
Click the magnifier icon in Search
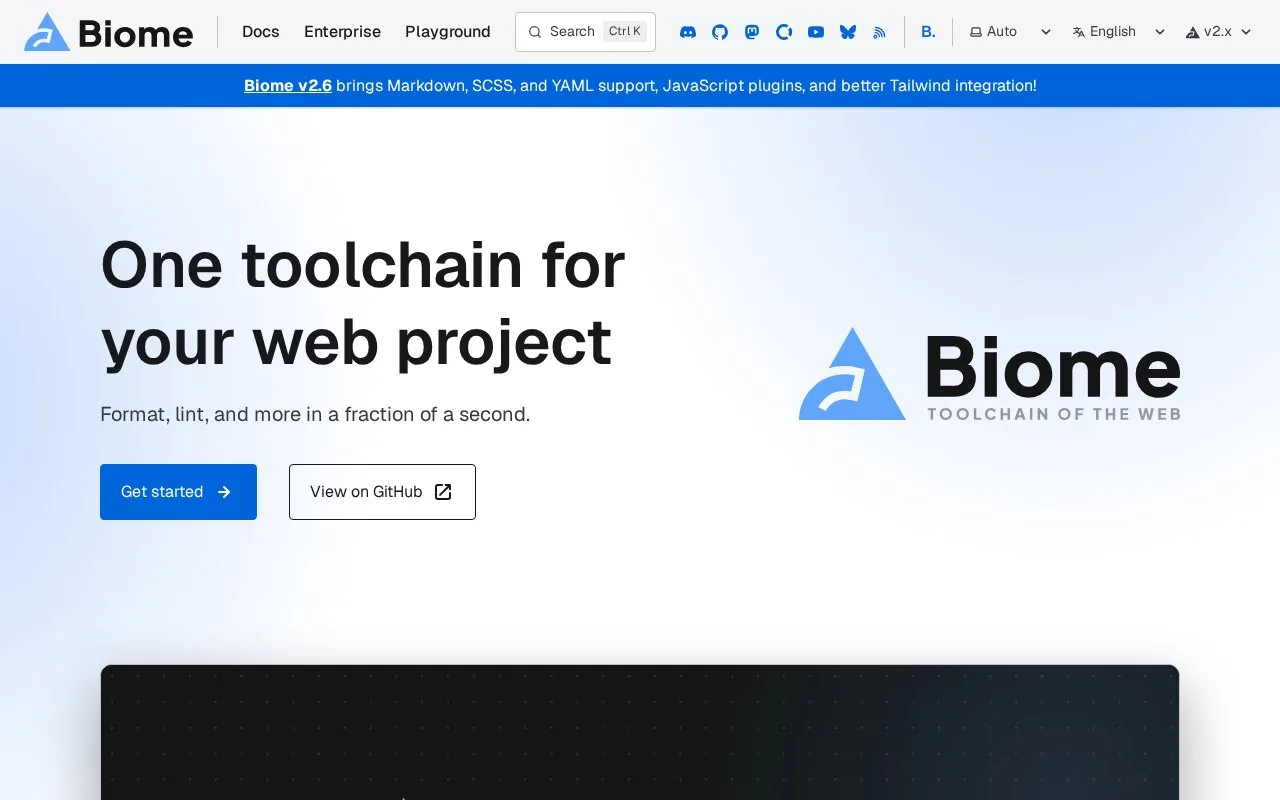(x=535, y=32)
